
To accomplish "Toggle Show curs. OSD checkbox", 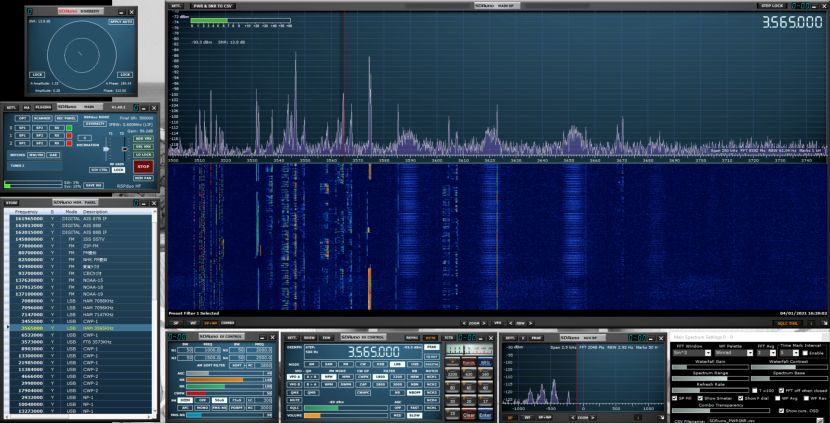I will pos(781,411).
